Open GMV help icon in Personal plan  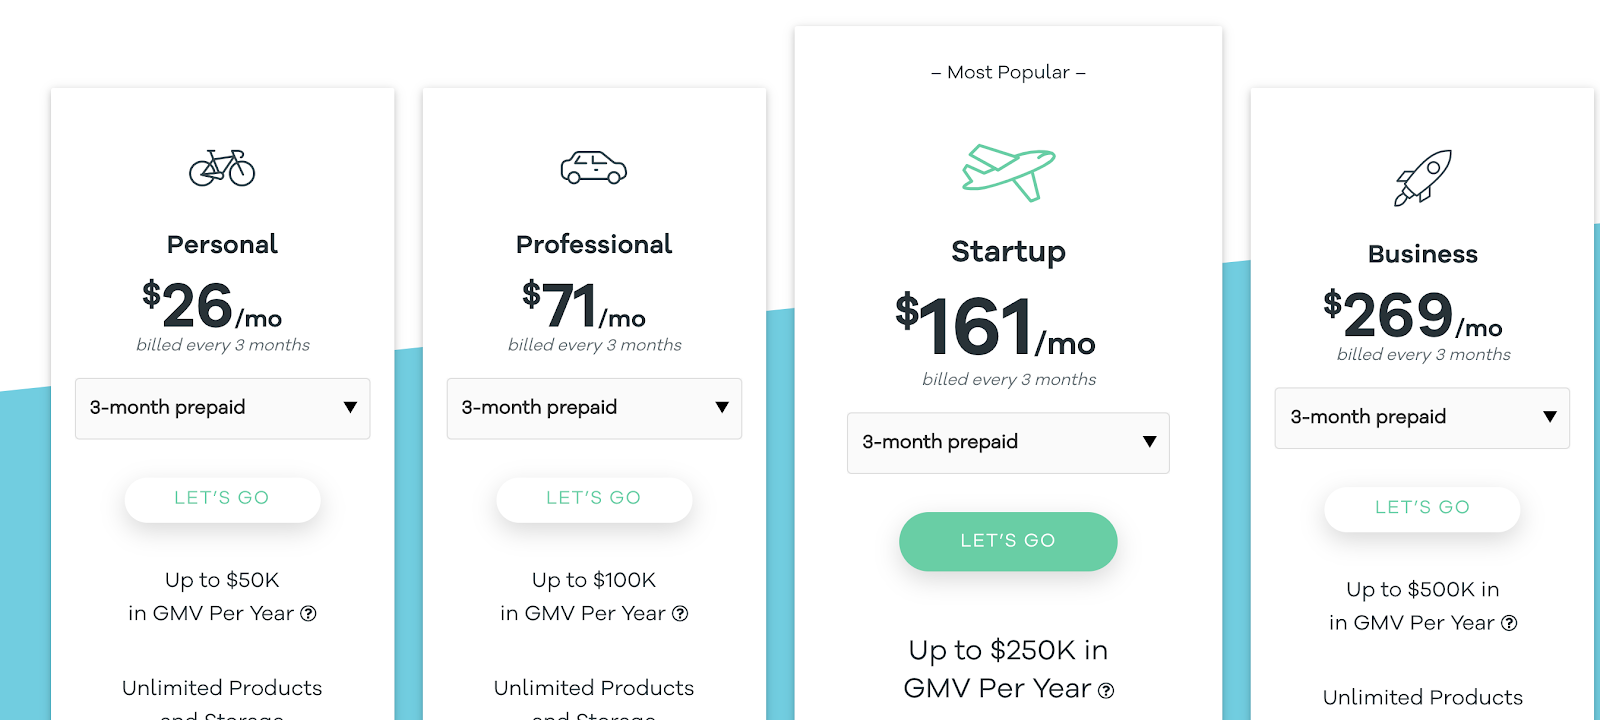pos(309,614)
